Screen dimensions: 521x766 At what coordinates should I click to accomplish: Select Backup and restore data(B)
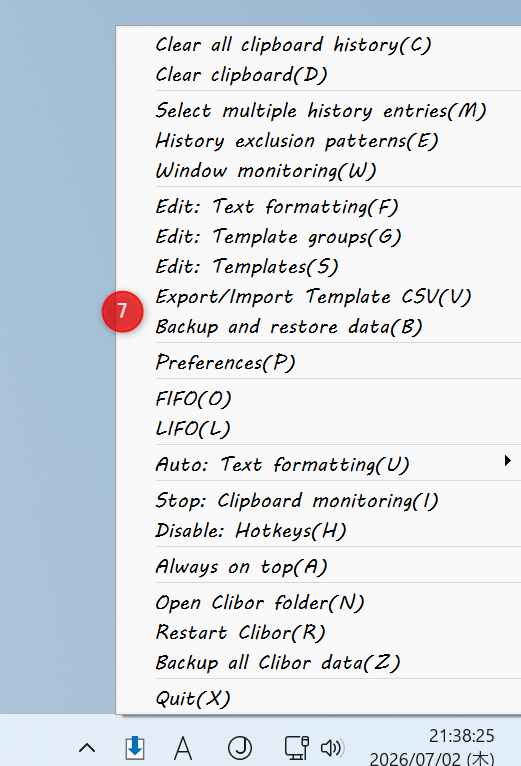tap(319, 326)
